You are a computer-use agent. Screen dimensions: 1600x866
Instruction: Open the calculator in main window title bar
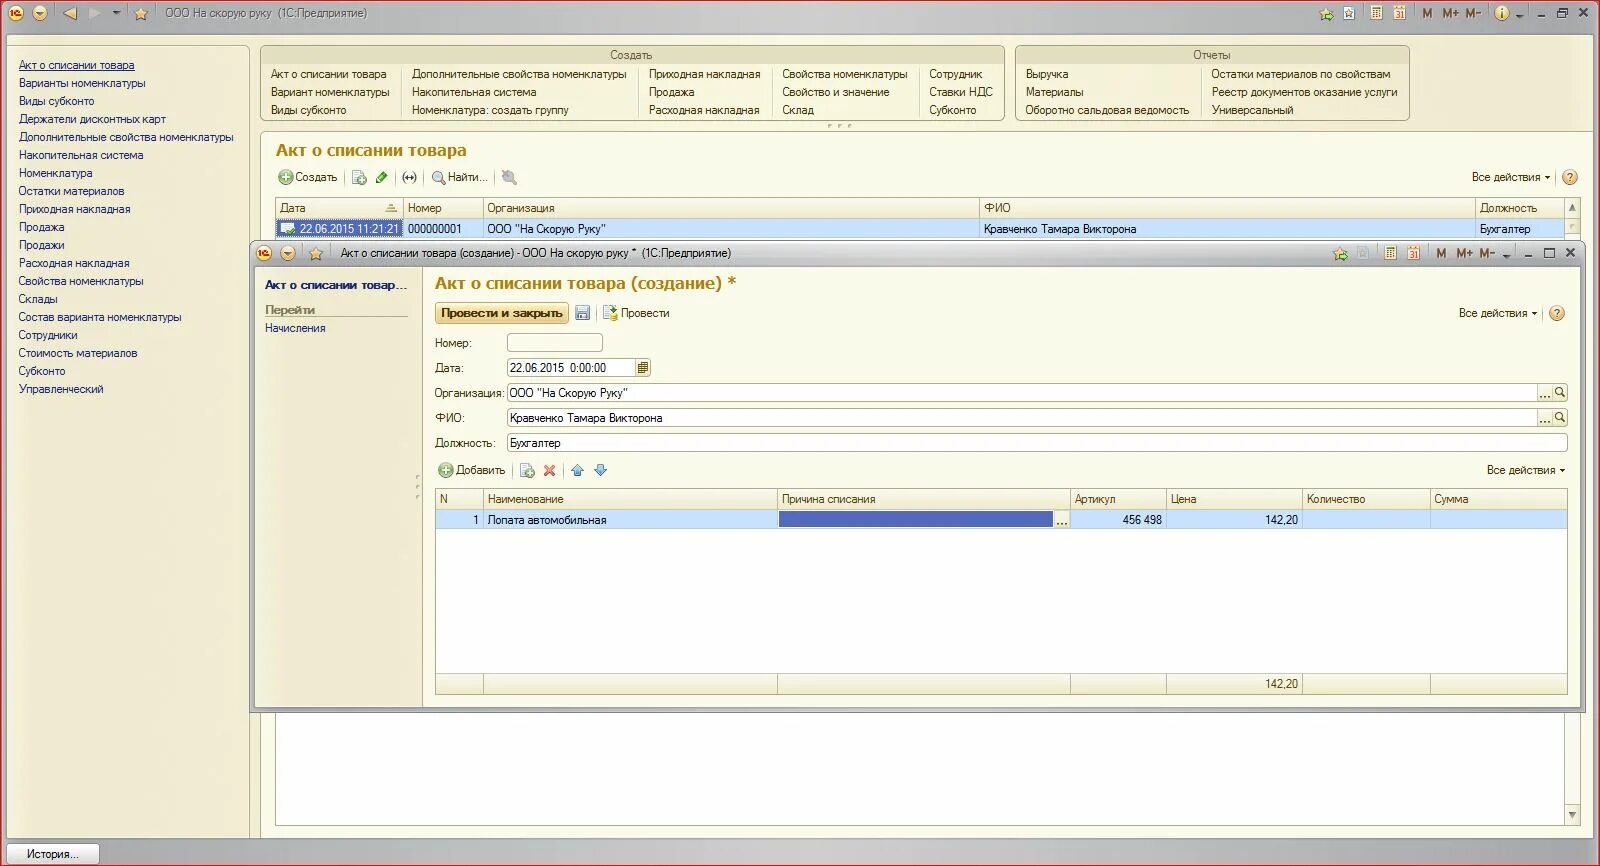[x=1377, y=13]
